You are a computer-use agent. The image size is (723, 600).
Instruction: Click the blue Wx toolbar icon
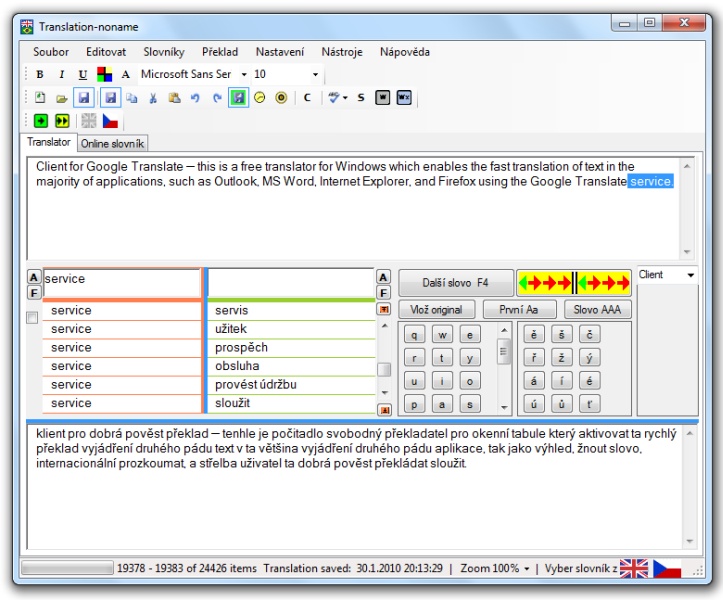(404, 98)
